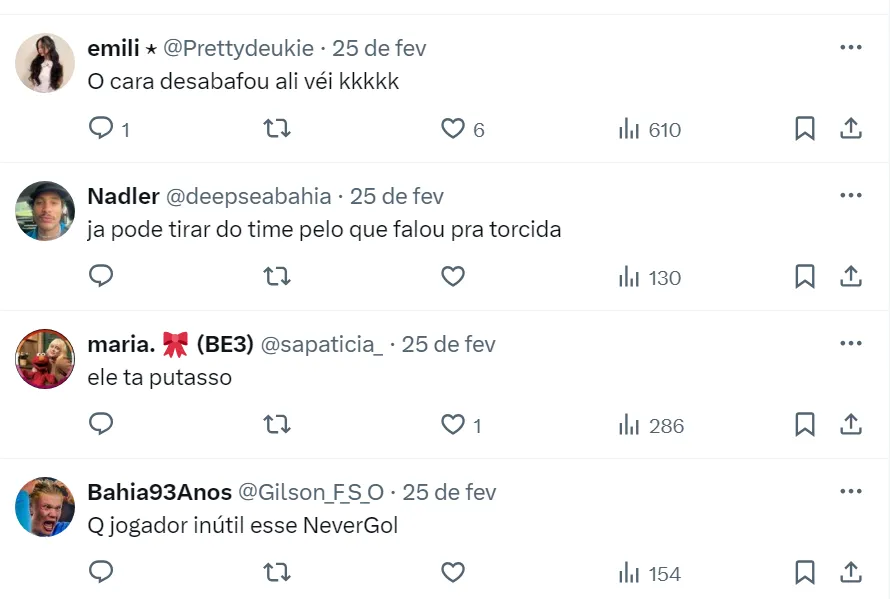The height and width of the screenshot is (599, 890).
Task: Click maria's profile avatar
Action: pyautogui.click(x=45, y=359)
